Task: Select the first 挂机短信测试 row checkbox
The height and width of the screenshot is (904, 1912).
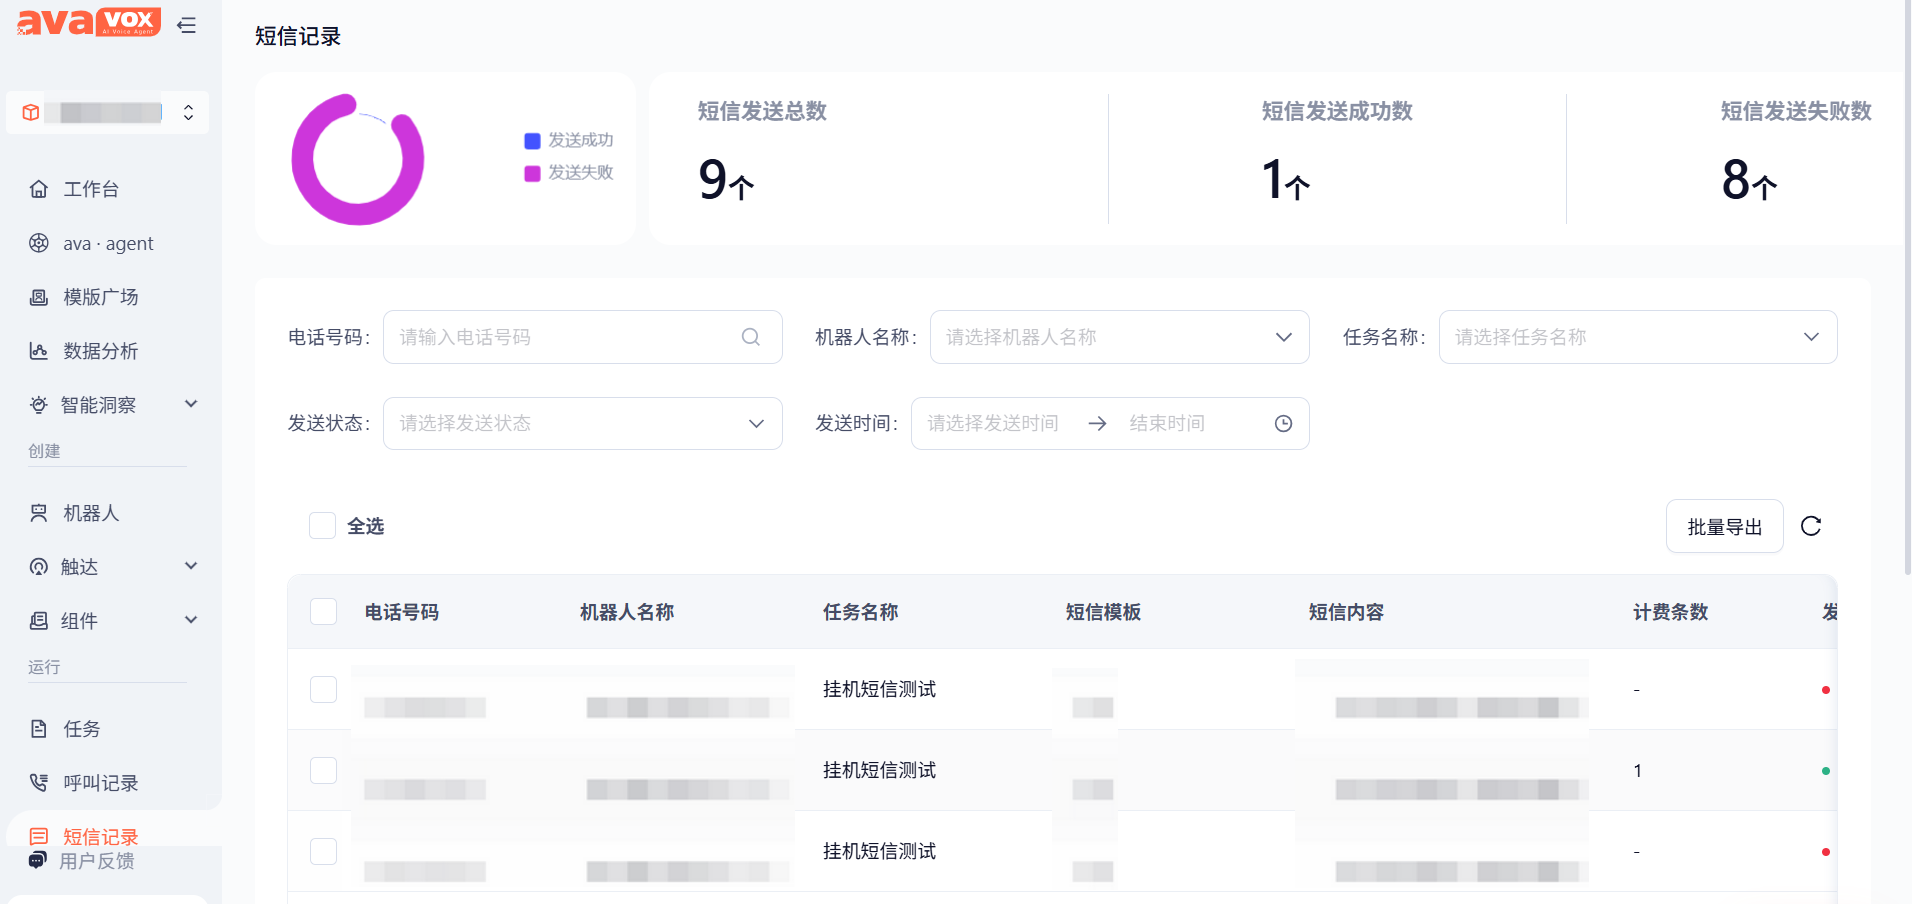Action: [x=324, y=689]
